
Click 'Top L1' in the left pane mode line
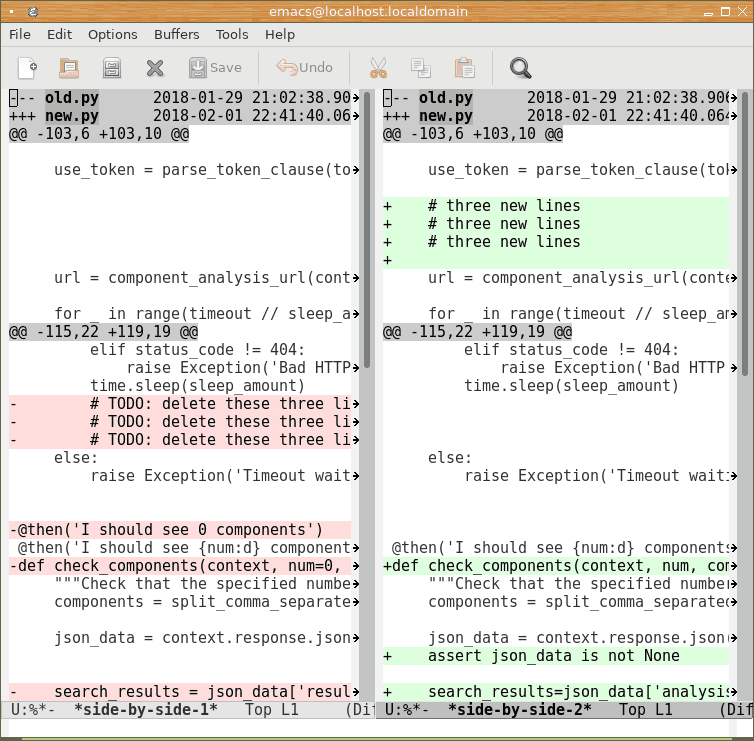[x=272, y=709]
